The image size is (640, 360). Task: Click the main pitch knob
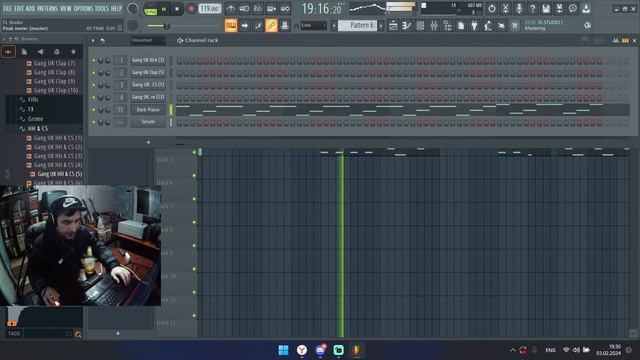[x=133, y=25]
